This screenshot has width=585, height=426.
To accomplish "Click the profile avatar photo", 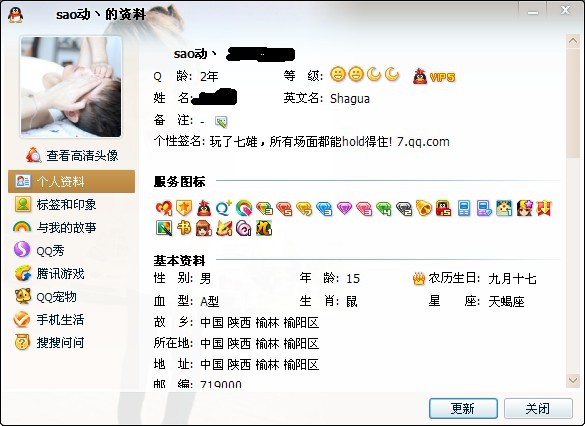I will 71,87.
